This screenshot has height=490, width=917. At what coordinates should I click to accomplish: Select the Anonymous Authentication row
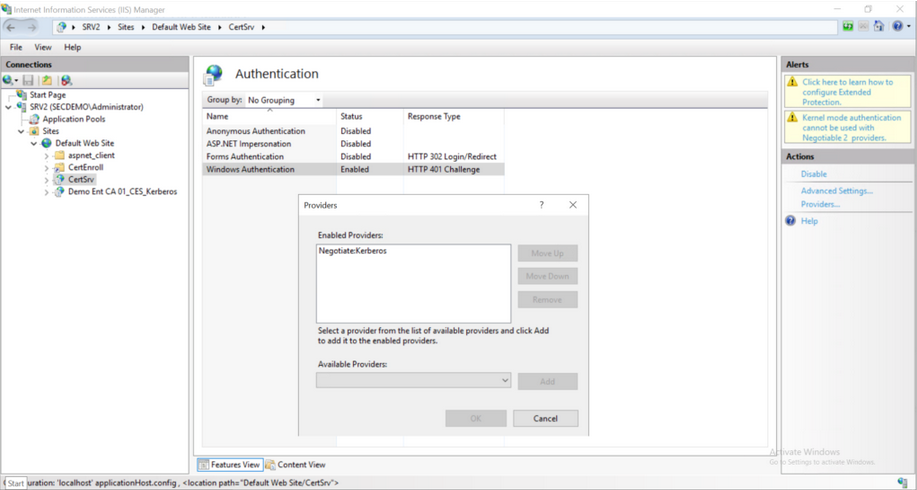pos(353,131)
